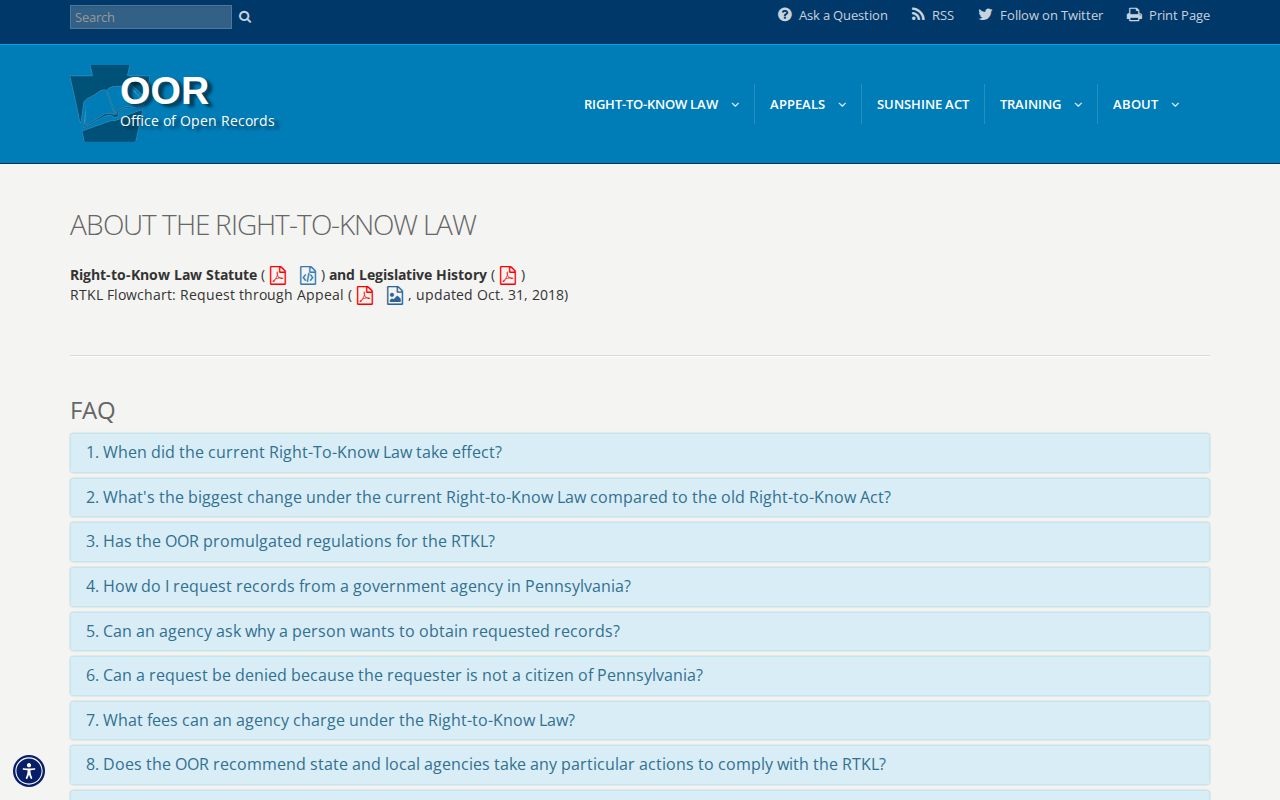Go to the Sunshine Act page

pos(923,104)
